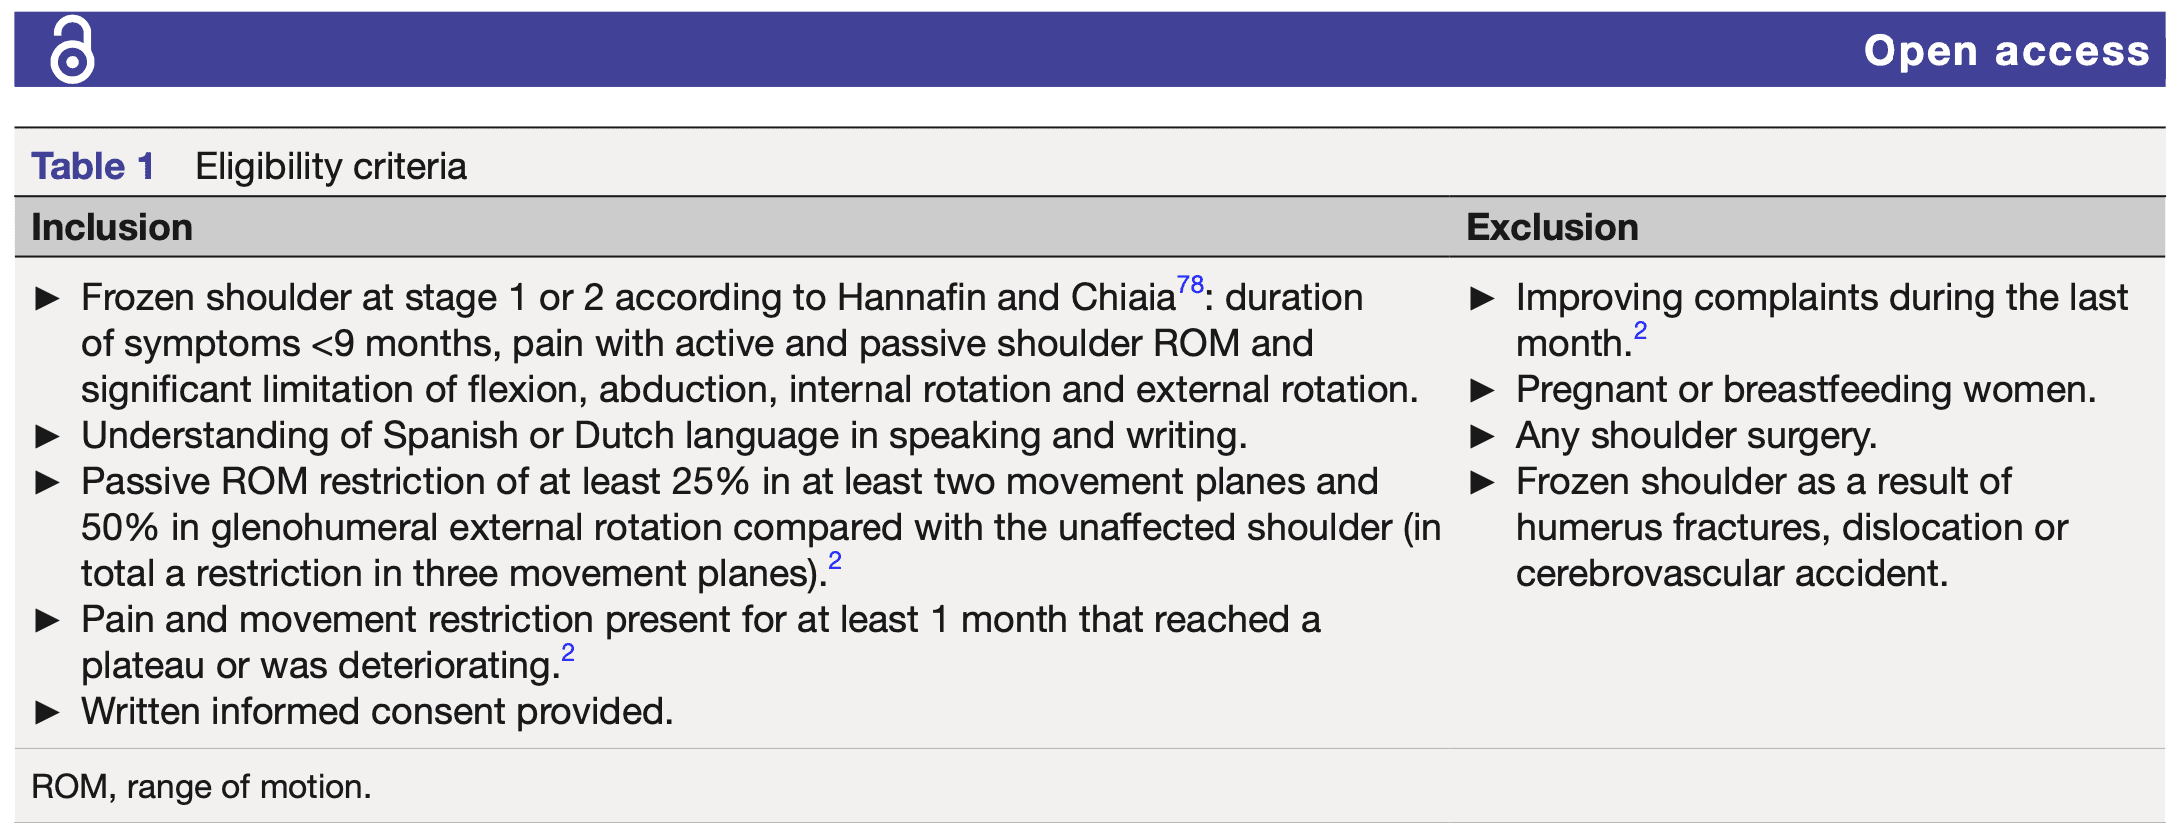The width and height of the screenshot is (2178, 838).
Task: Click the arrow bullet before "Any shoulder surgery"
Action: (x=1482, y=436)
